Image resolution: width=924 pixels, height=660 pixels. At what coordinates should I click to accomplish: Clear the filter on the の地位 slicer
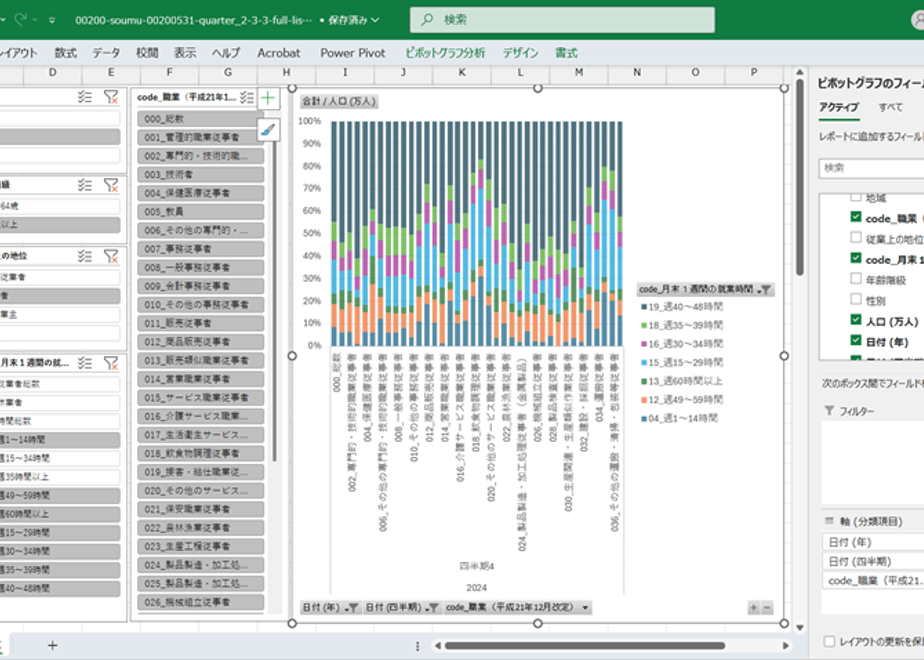point(111,256)
